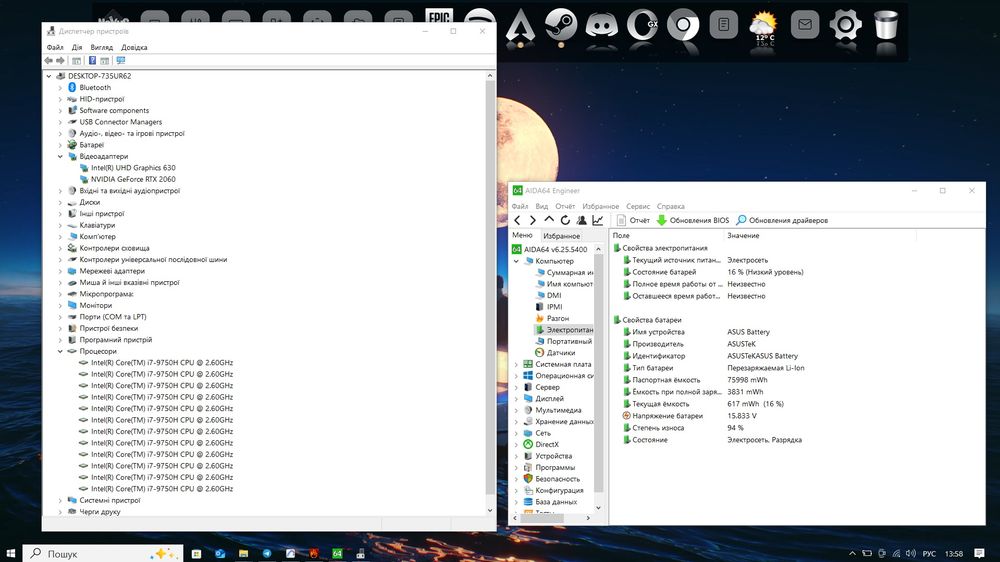Open Steam from the top dock

[x=560, y=24]
